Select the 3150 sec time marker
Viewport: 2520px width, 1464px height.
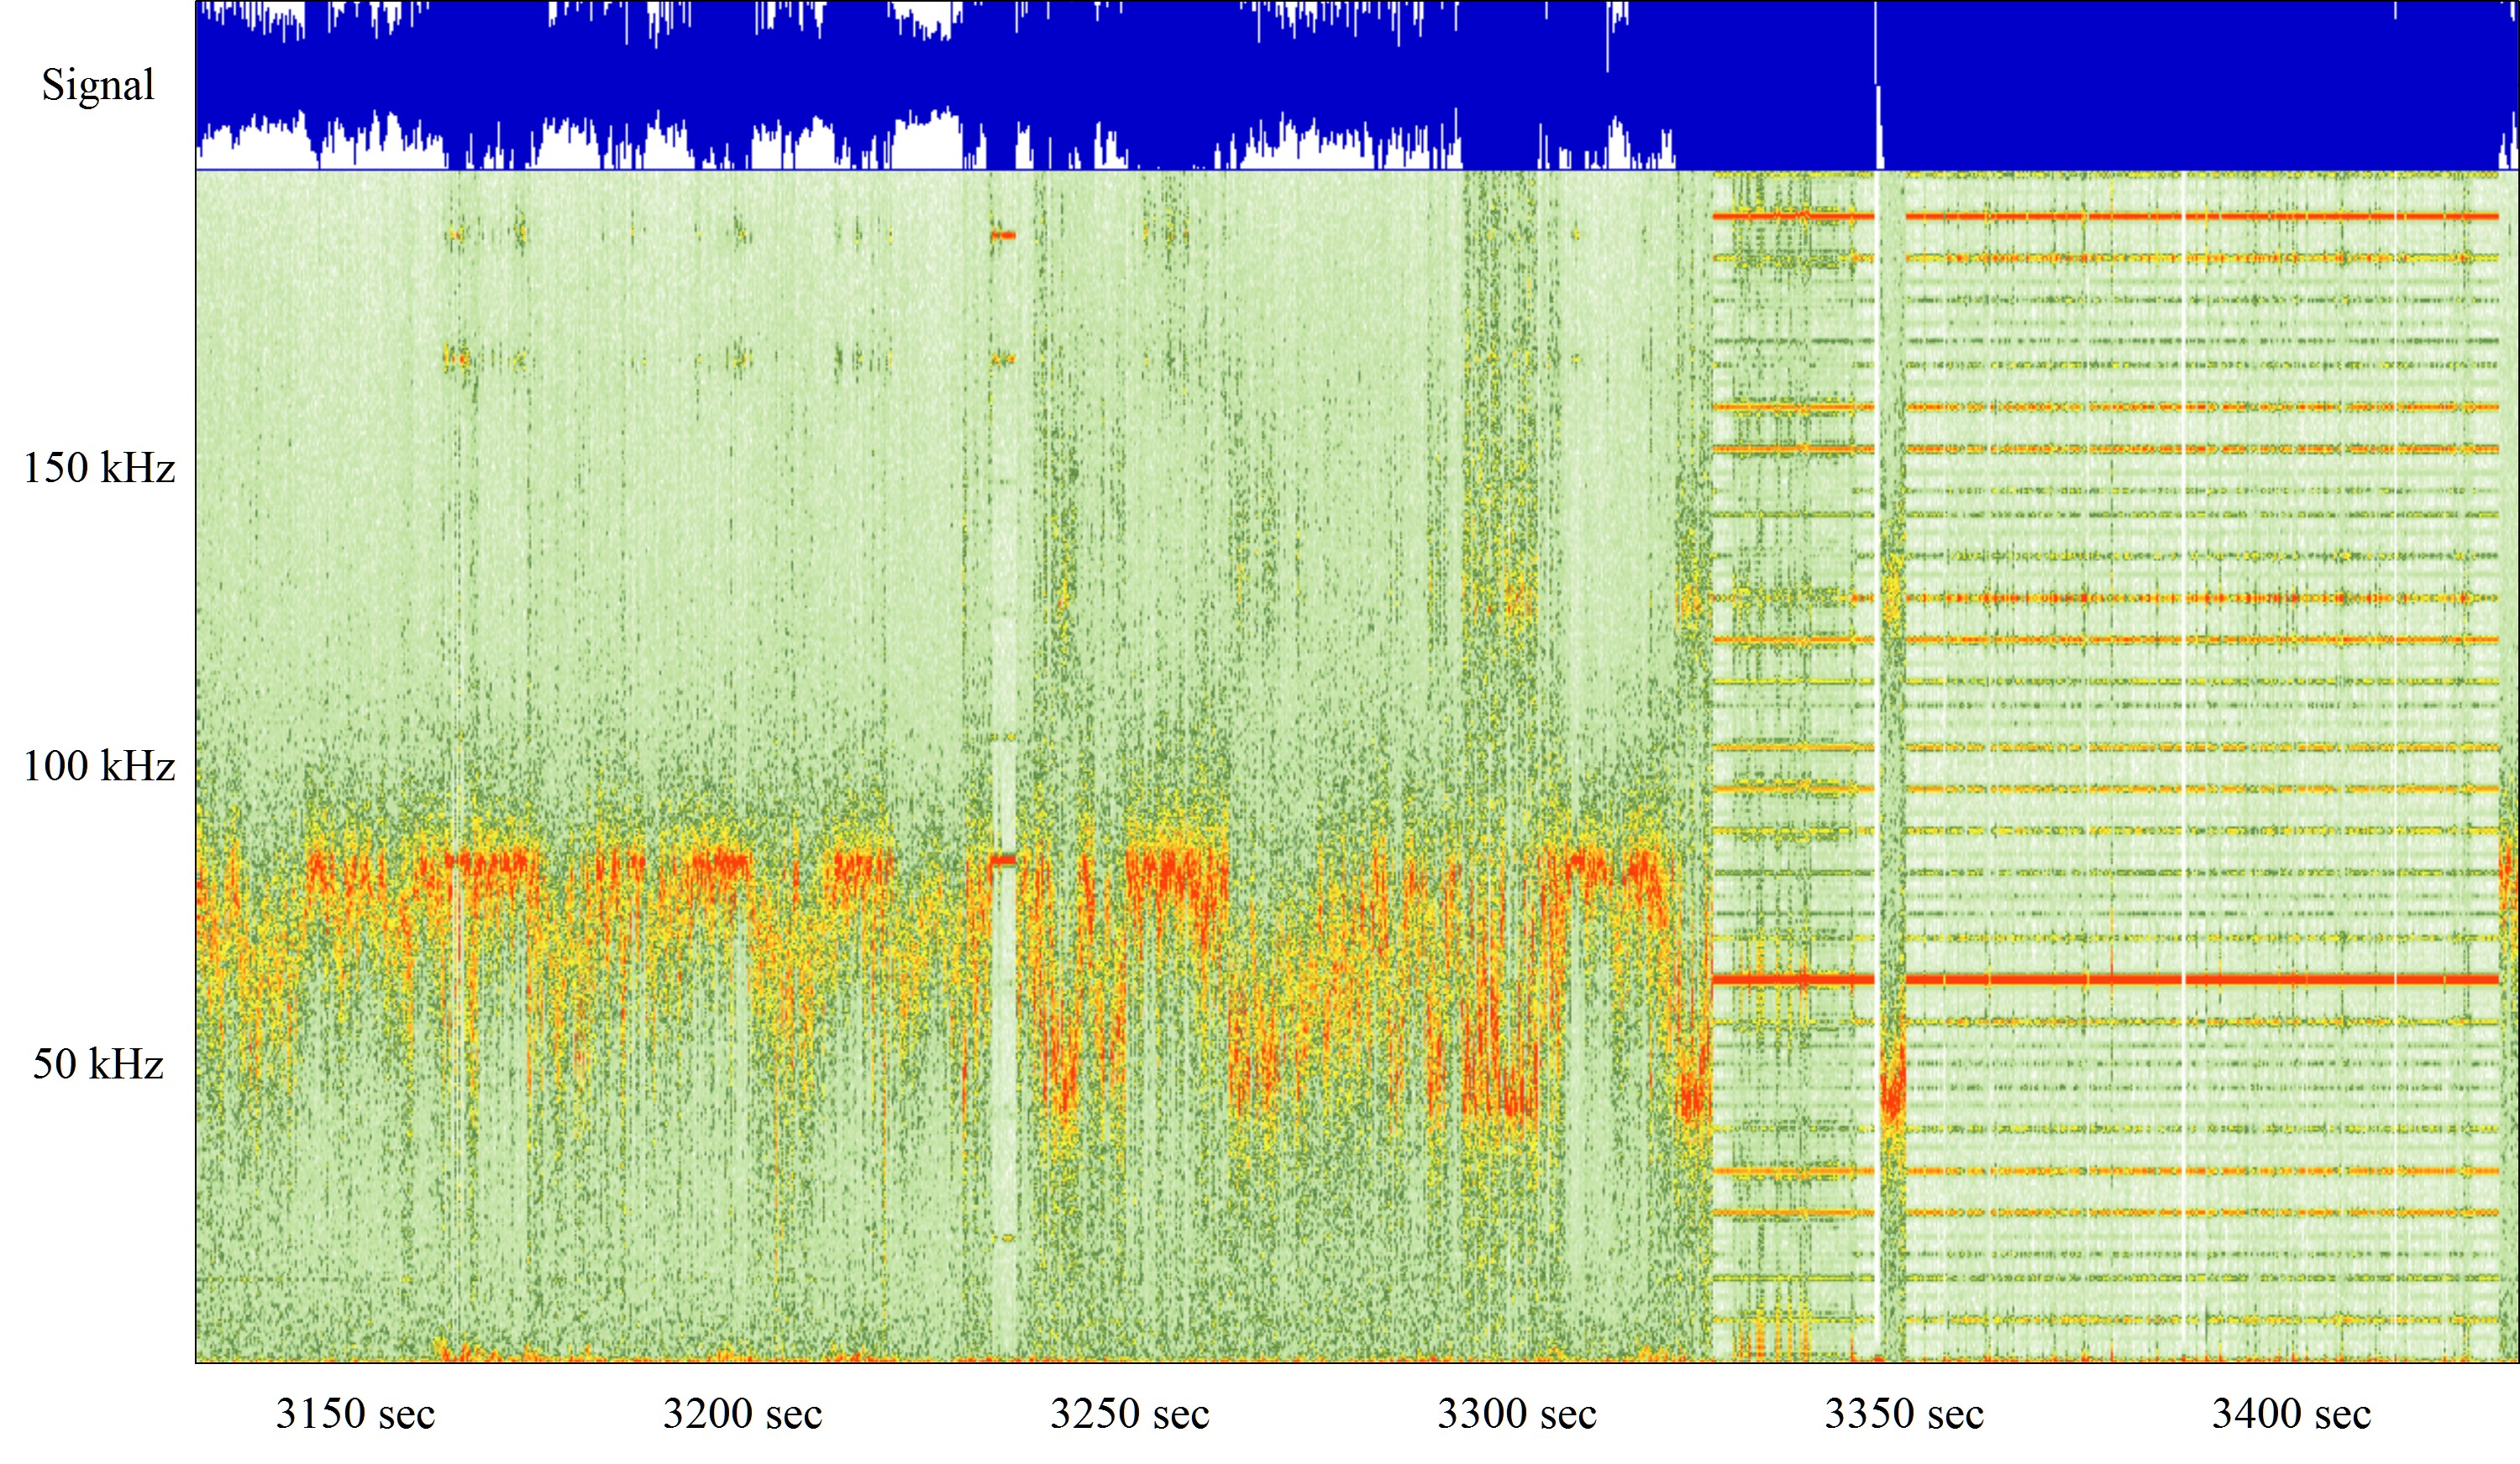click(355, 1413)
